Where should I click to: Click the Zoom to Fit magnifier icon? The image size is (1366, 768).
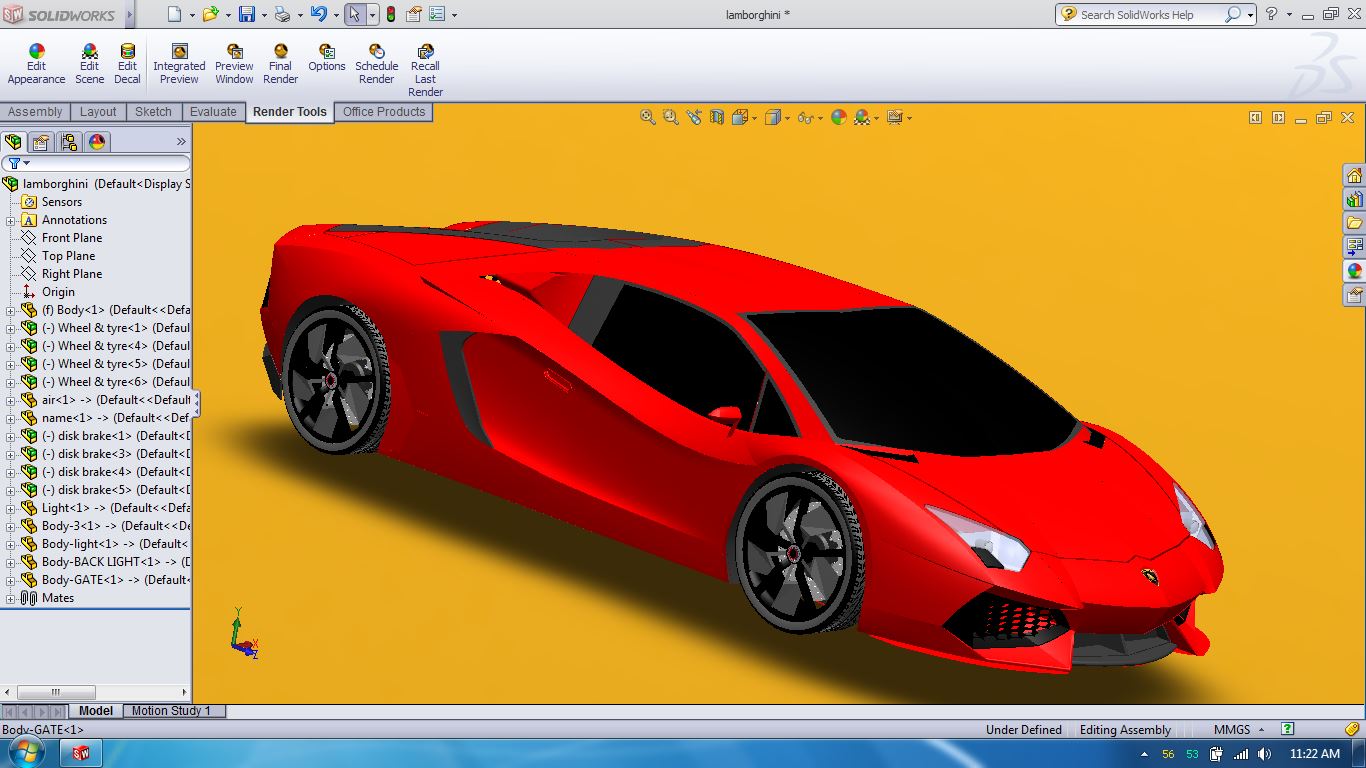(648, 117)
